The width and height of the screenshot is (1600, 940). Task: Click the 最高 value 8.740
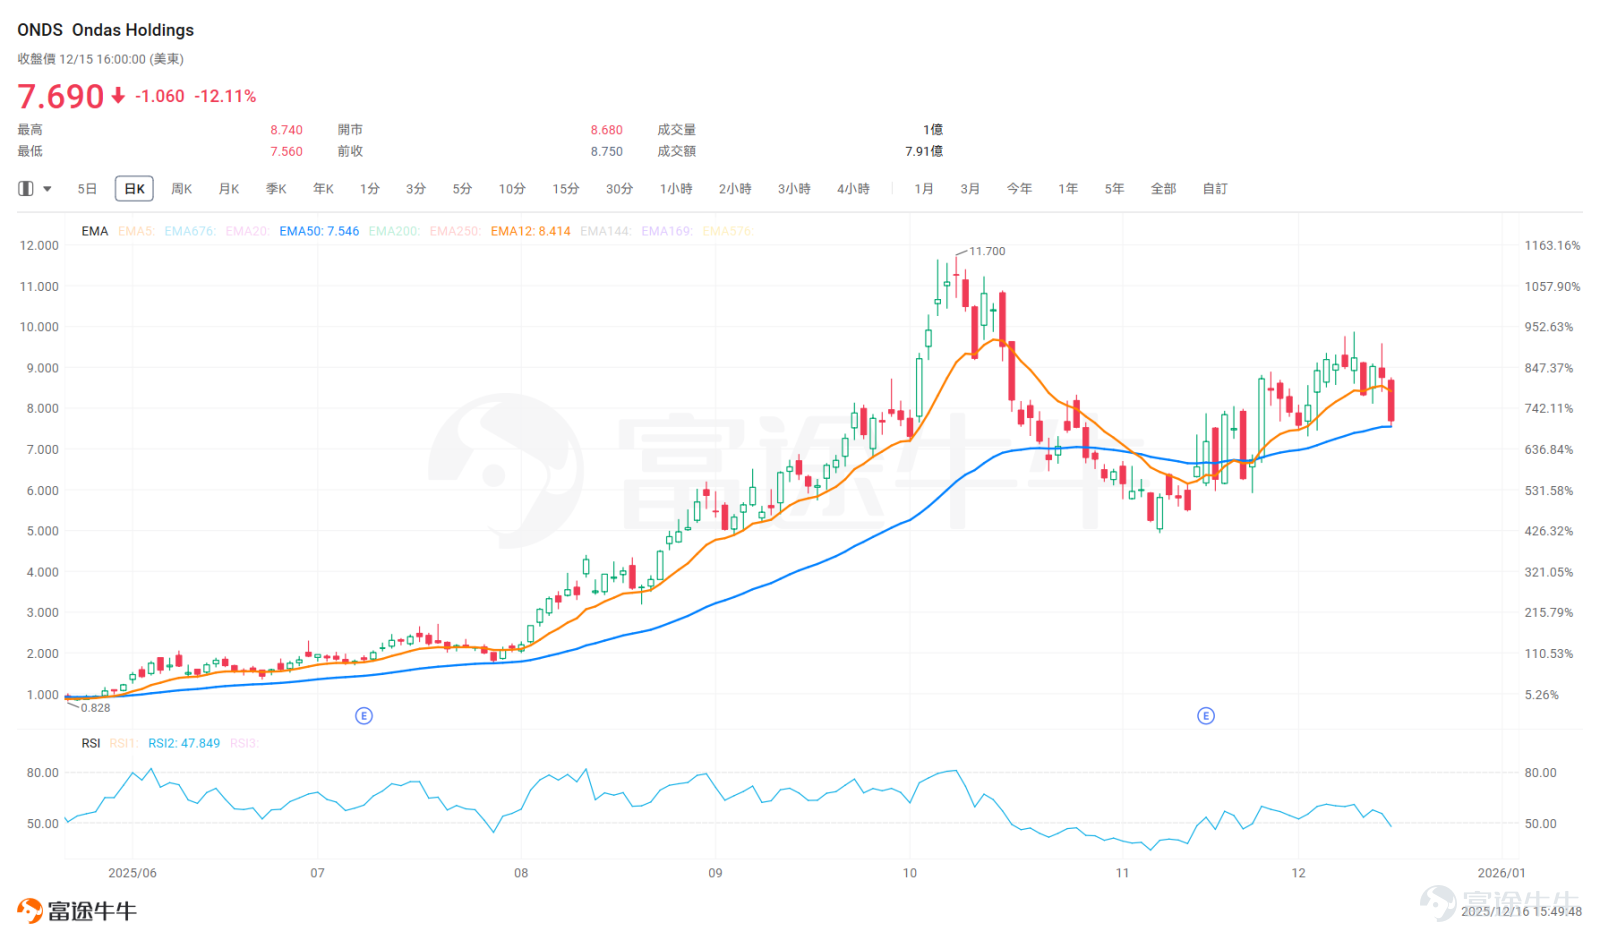pyautogui.click(x=286, y=130)
